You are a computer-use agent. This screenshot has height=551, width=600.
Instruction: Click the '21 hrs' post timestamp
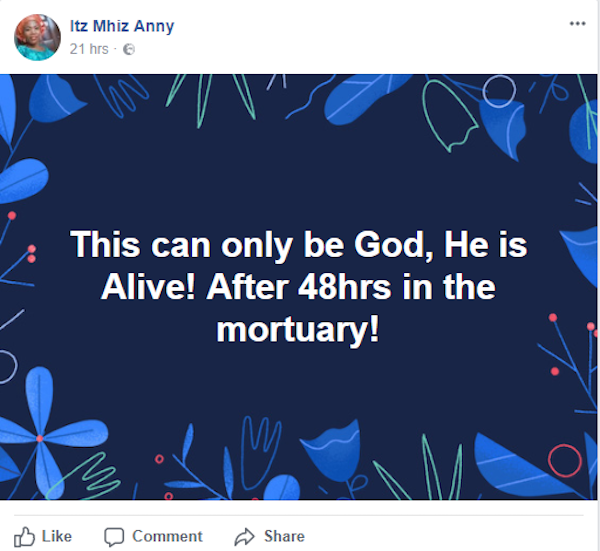pyautogui.click(x=88, y=48)
